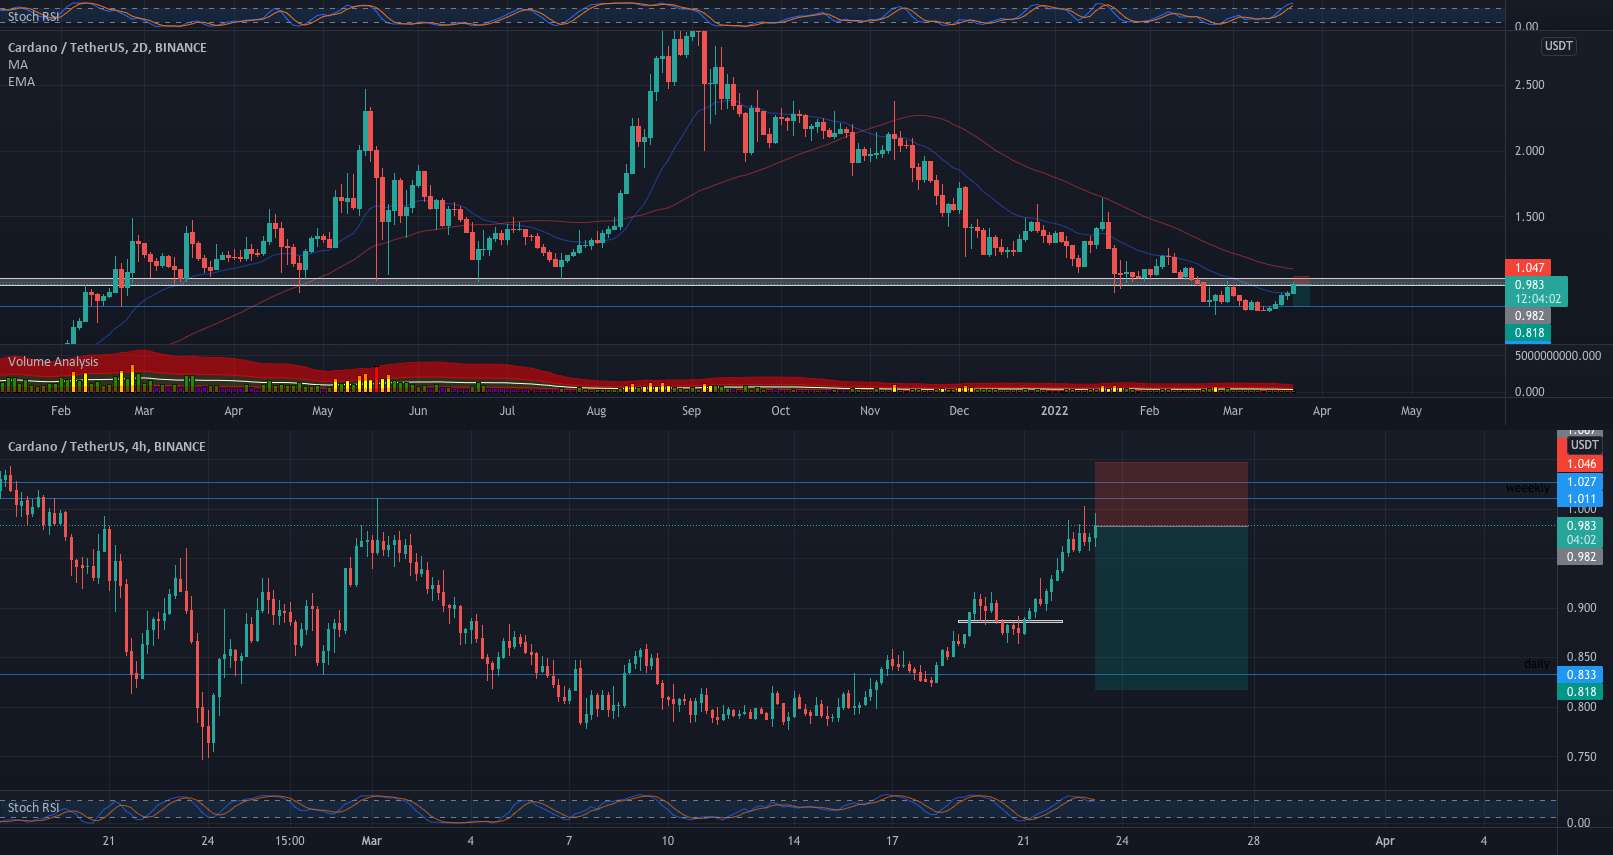Screen dimensions: 1613x855
Task: Click the Nov label on time axis
Action: [x=870, y=411]
